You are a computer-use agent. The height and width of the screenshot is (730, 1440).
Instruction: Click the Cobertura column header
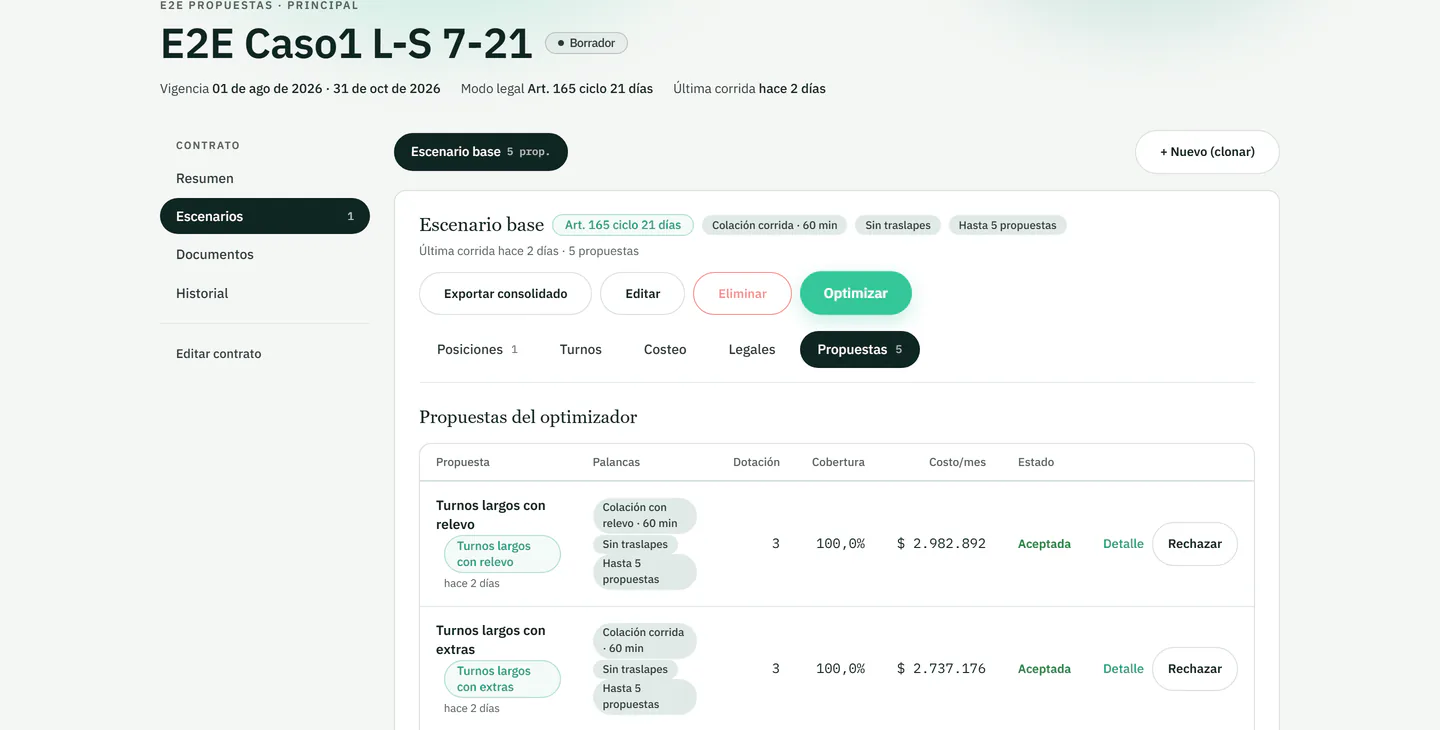point(838,462)
